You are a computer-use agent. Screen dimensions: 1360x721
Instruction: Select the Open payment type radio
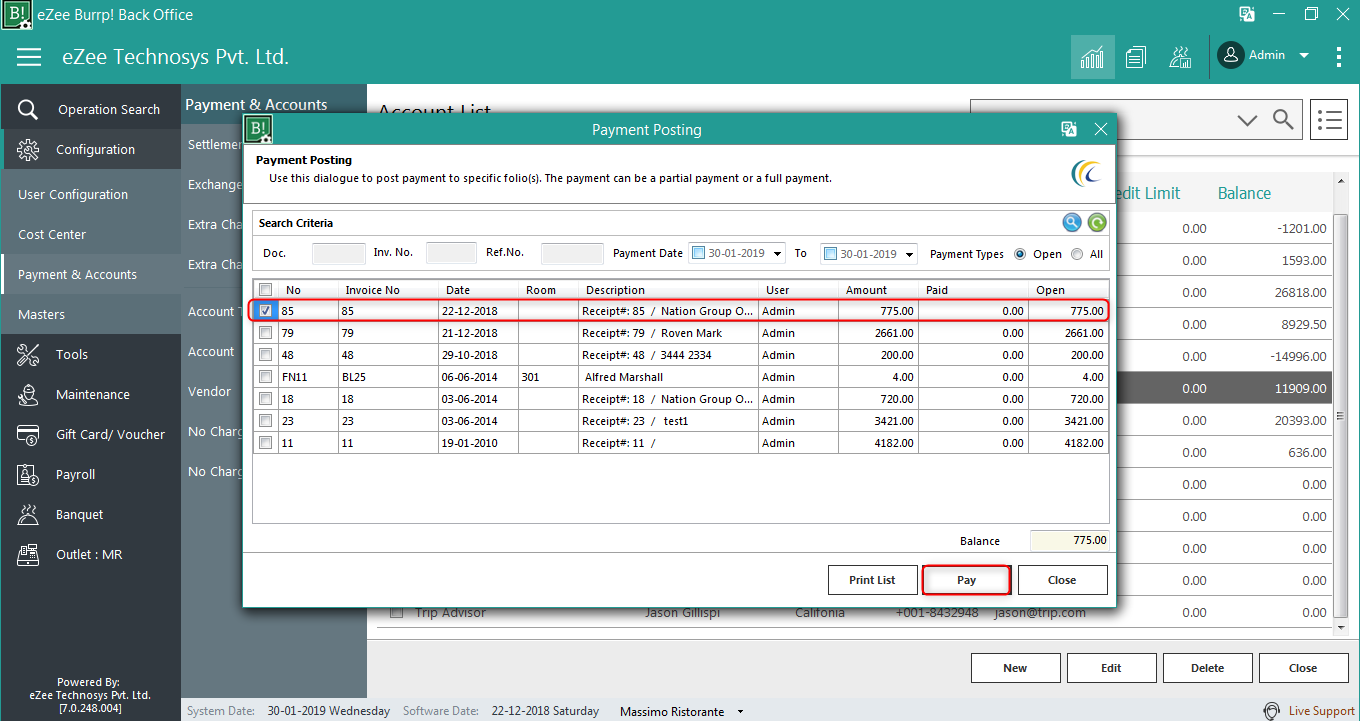(x=1020, y=254)
